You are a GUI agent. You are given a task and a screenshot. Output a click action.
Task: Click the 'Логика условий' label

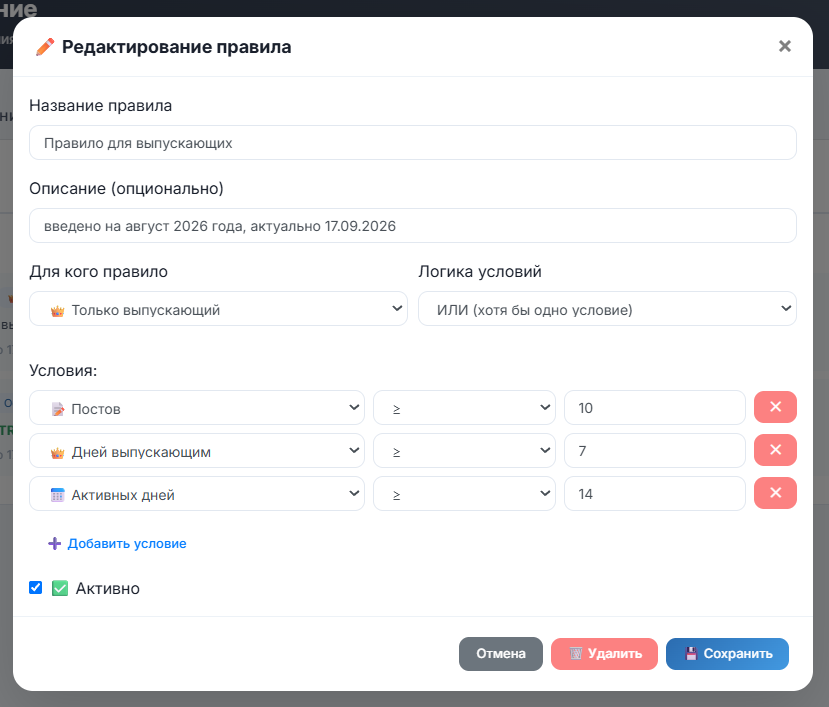click(x=480, y=271)
